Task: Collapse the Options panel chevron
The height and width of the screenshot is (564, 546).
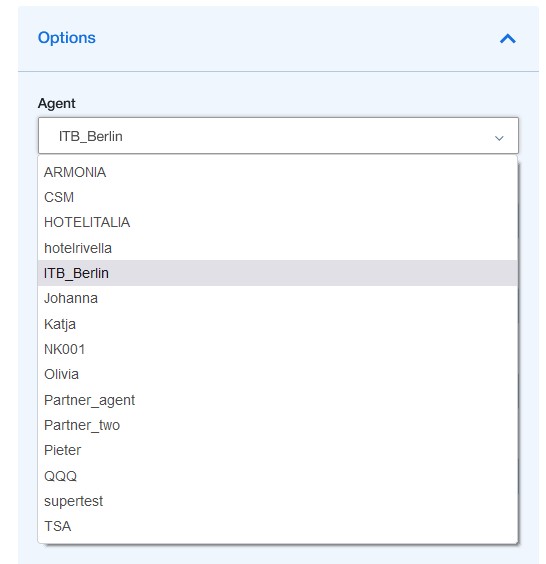Action: pyautogui.click(x=508, y=38)
